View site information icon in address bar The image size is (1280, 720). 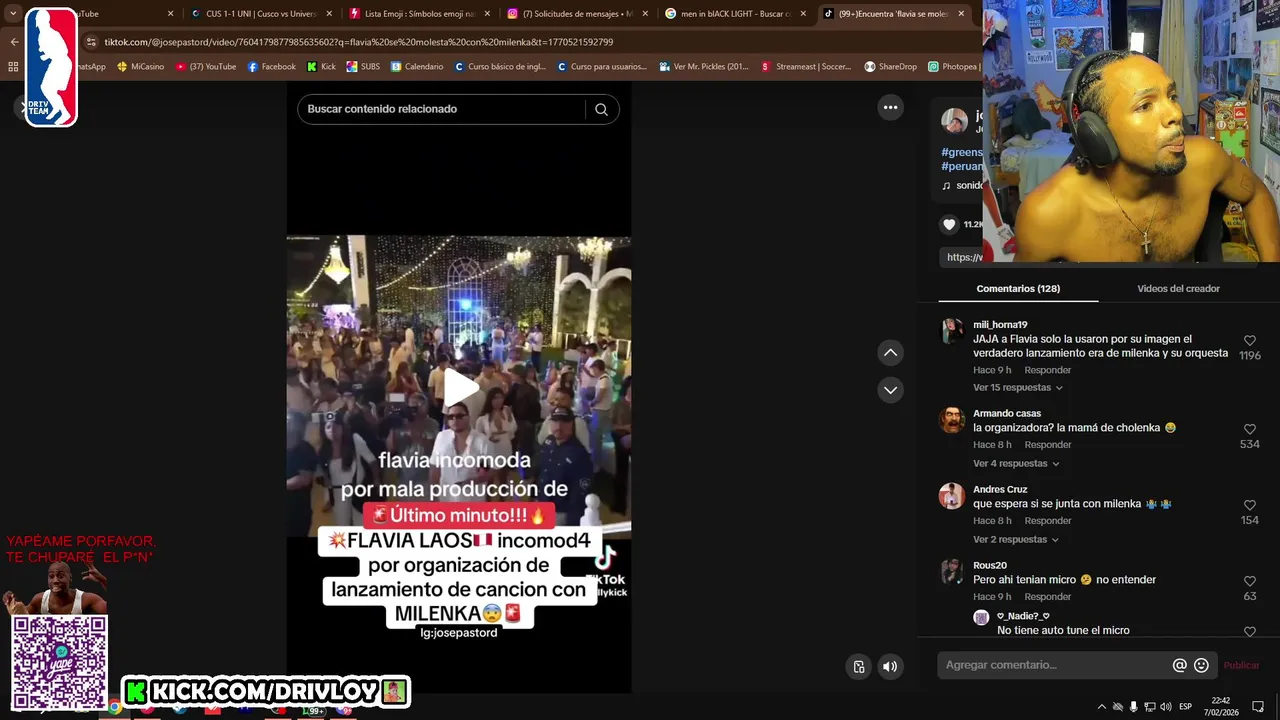(92, 42)
